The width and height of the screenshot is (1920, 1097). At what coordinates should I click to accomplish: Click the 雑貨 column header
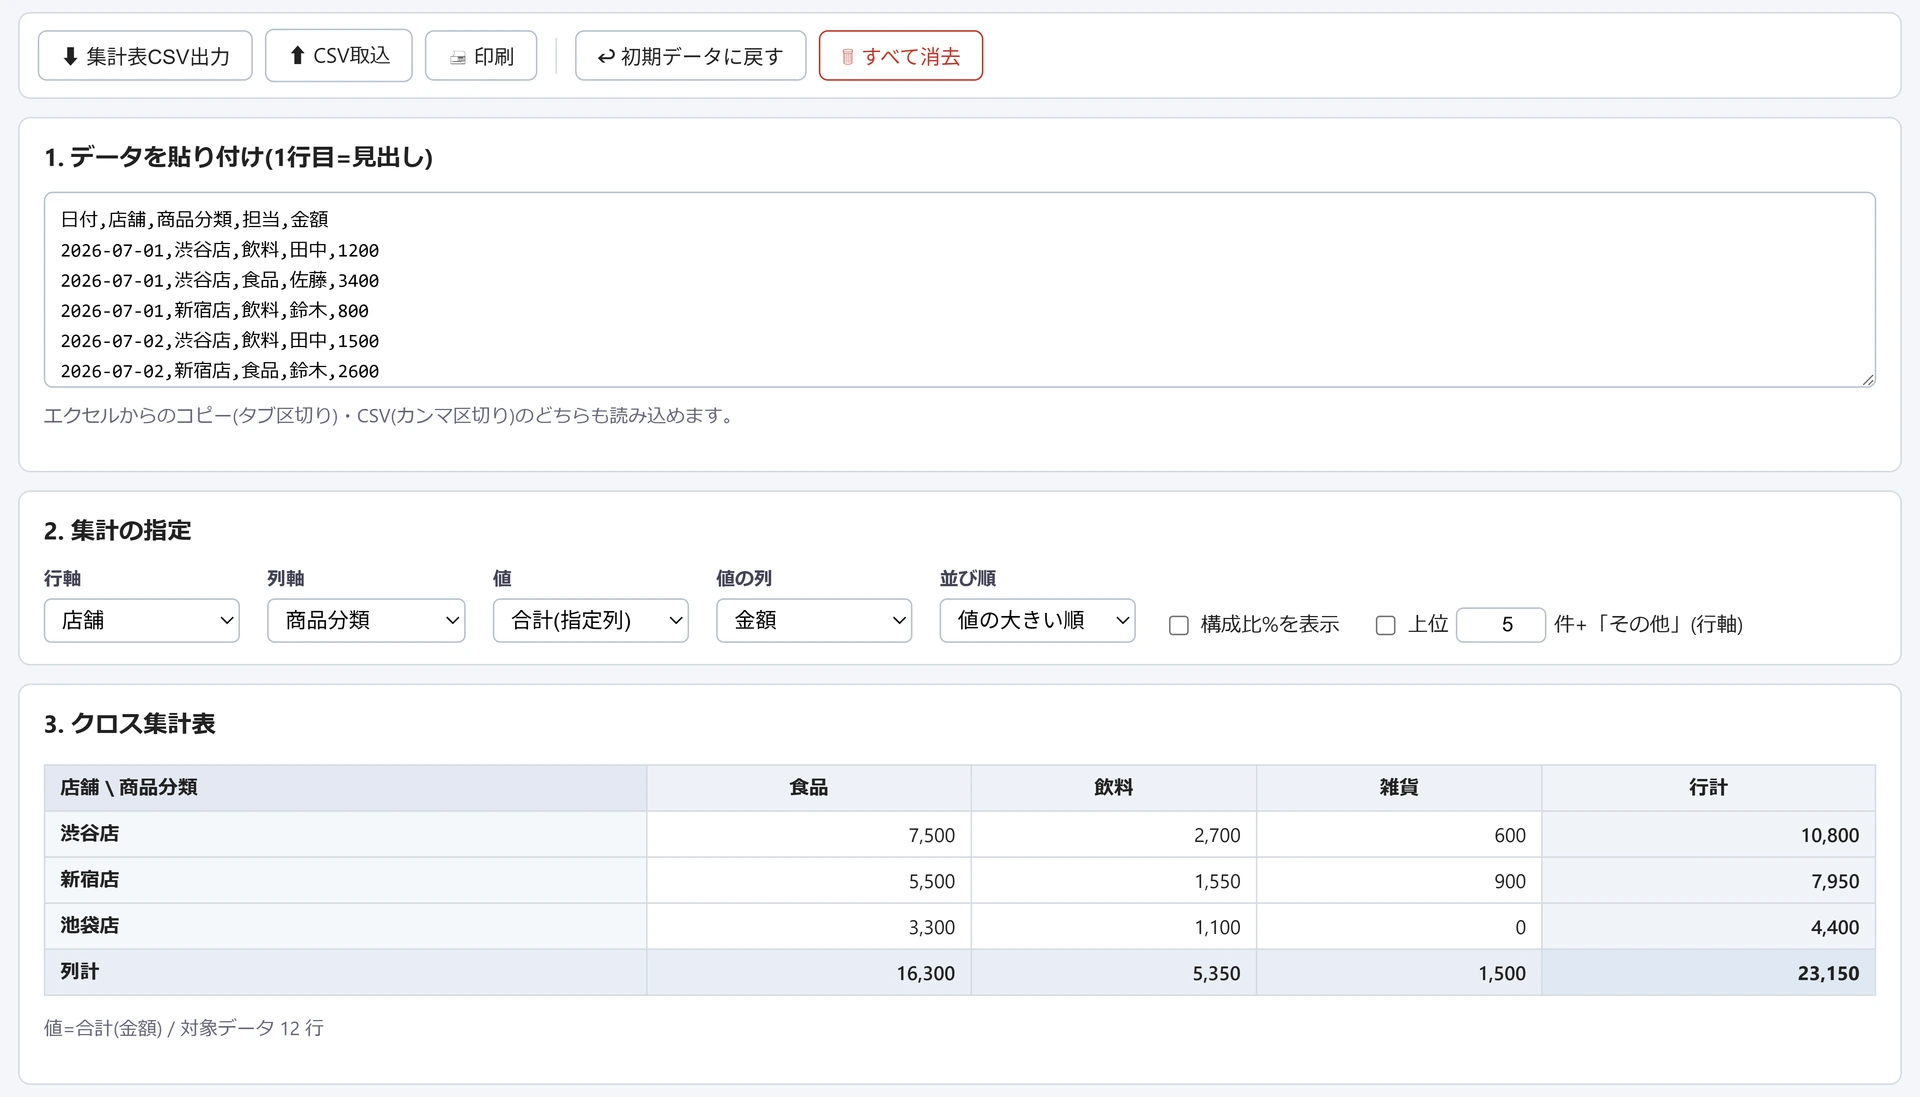[x=1399, y=788]
